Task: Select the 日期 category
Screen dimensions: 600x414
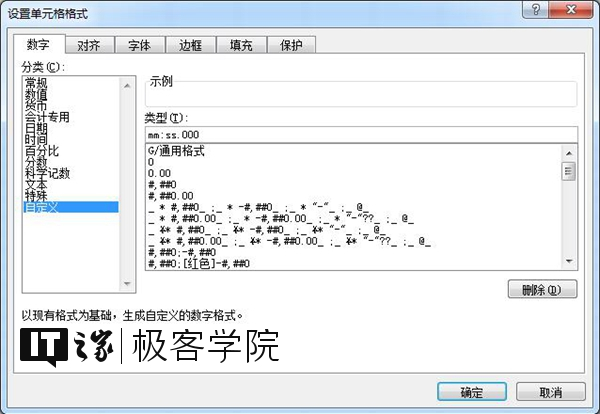Action: pyautogui.click(x=36, y=128)
